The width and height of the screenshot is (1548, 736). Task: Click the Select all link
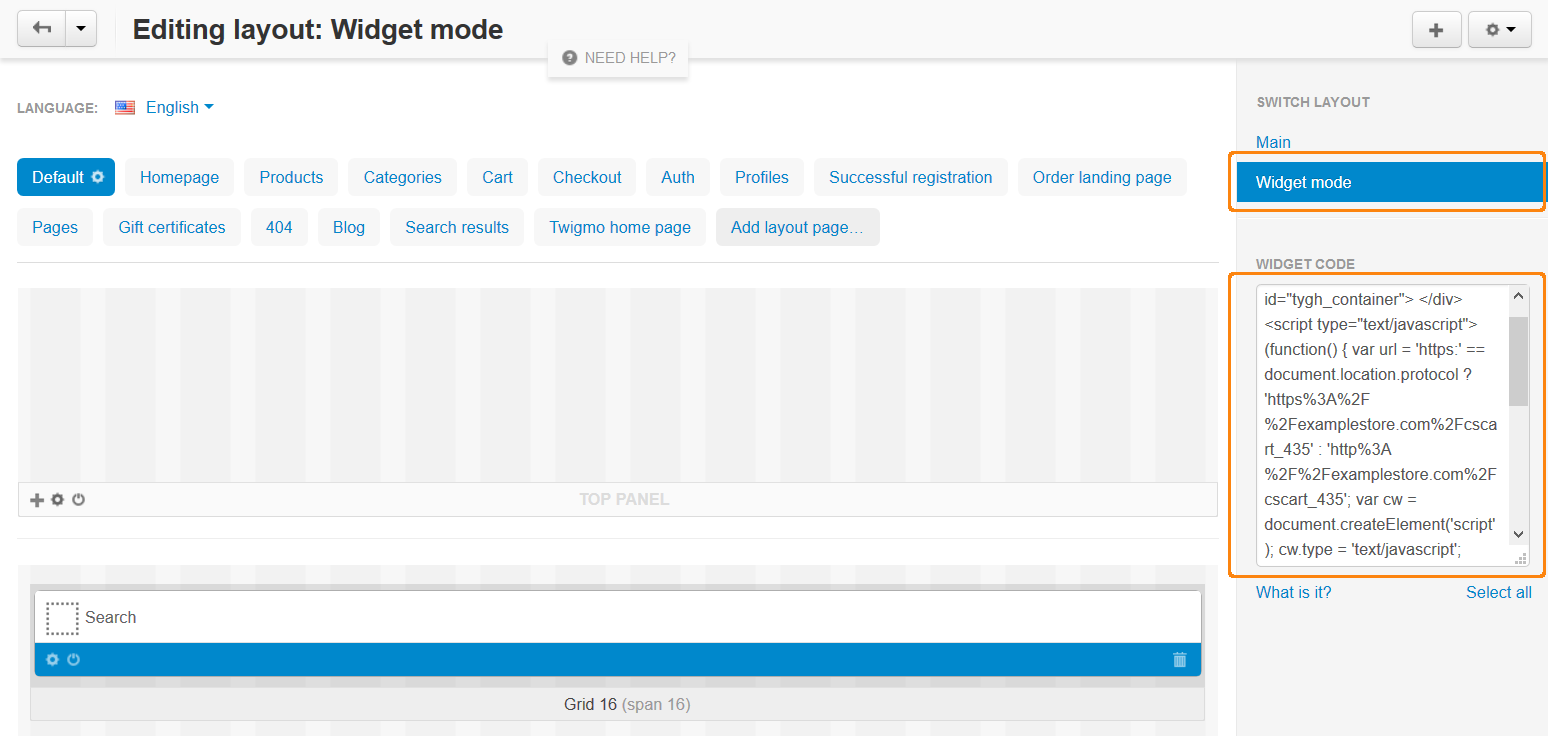point(1499,592)
